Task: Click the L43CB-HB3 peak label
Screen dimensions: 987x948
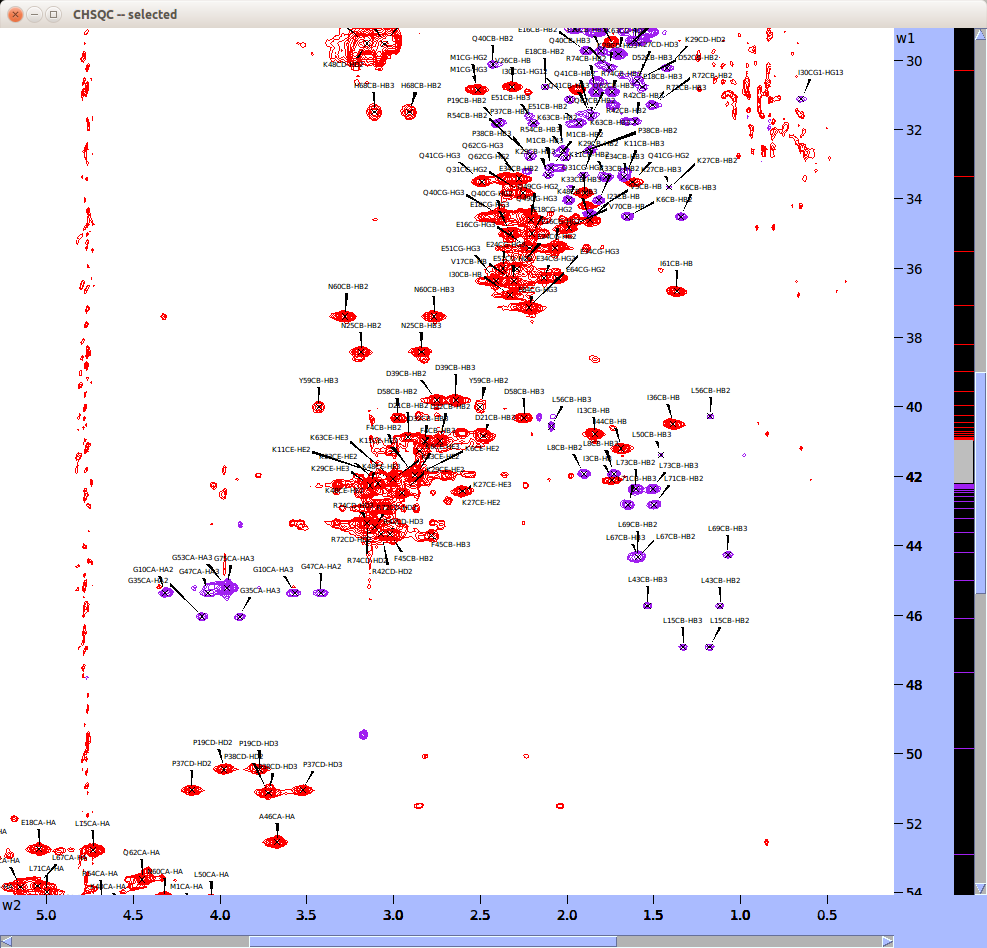Action: pos(647,579)
